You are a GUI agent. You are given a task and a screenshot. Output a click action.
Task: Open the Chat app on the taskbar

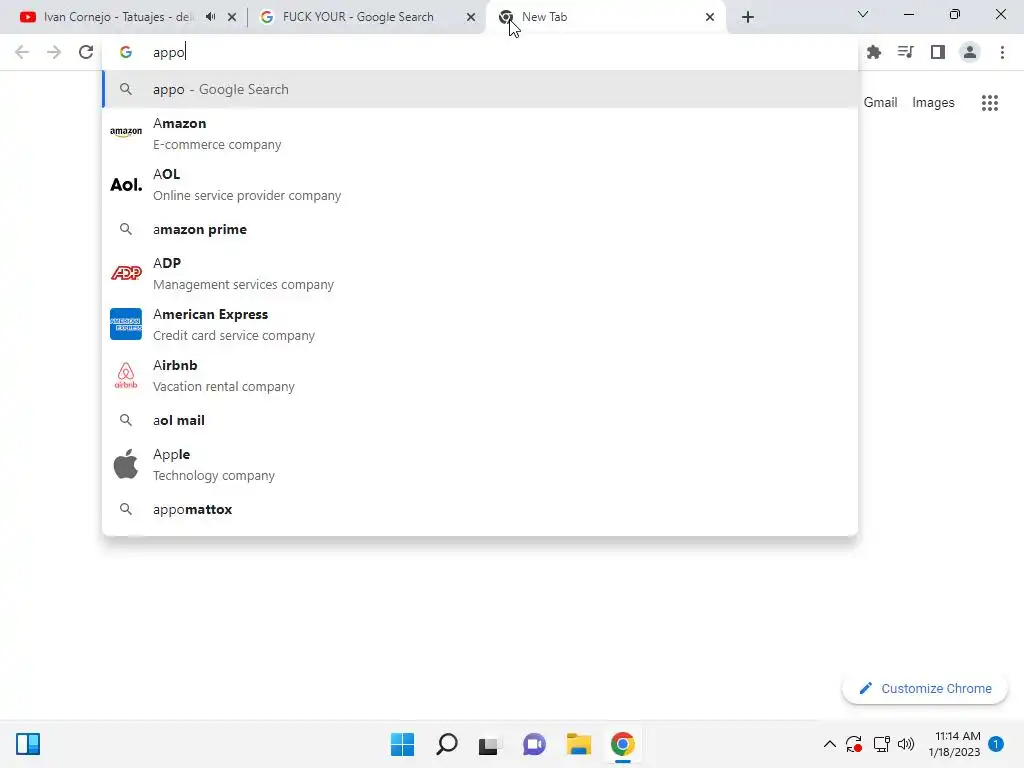click(534, 744)
